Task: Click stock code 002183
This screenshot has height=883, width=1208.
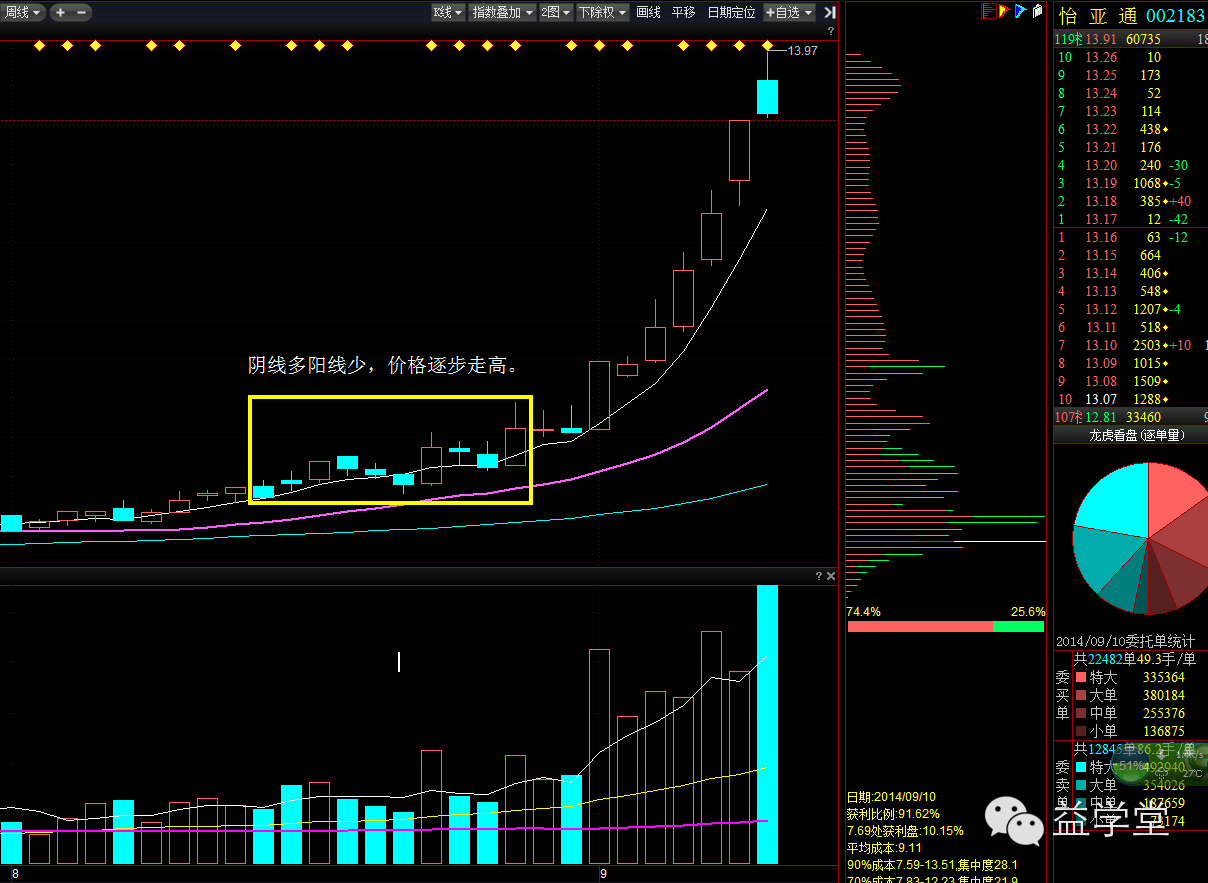Action: [1176, 16]
